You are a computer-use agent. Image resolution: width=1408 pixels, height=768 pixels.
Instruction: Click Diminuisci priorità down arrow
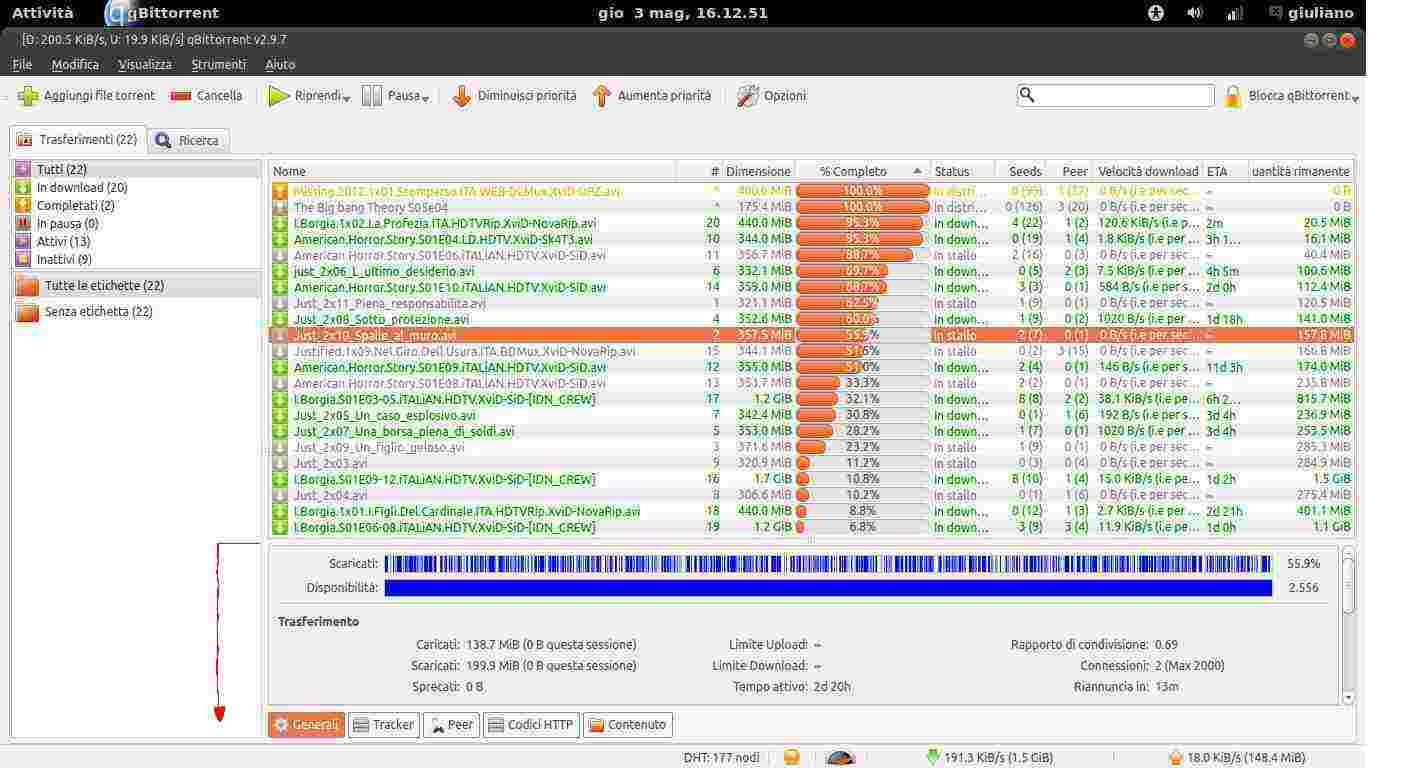pos(461,96)
